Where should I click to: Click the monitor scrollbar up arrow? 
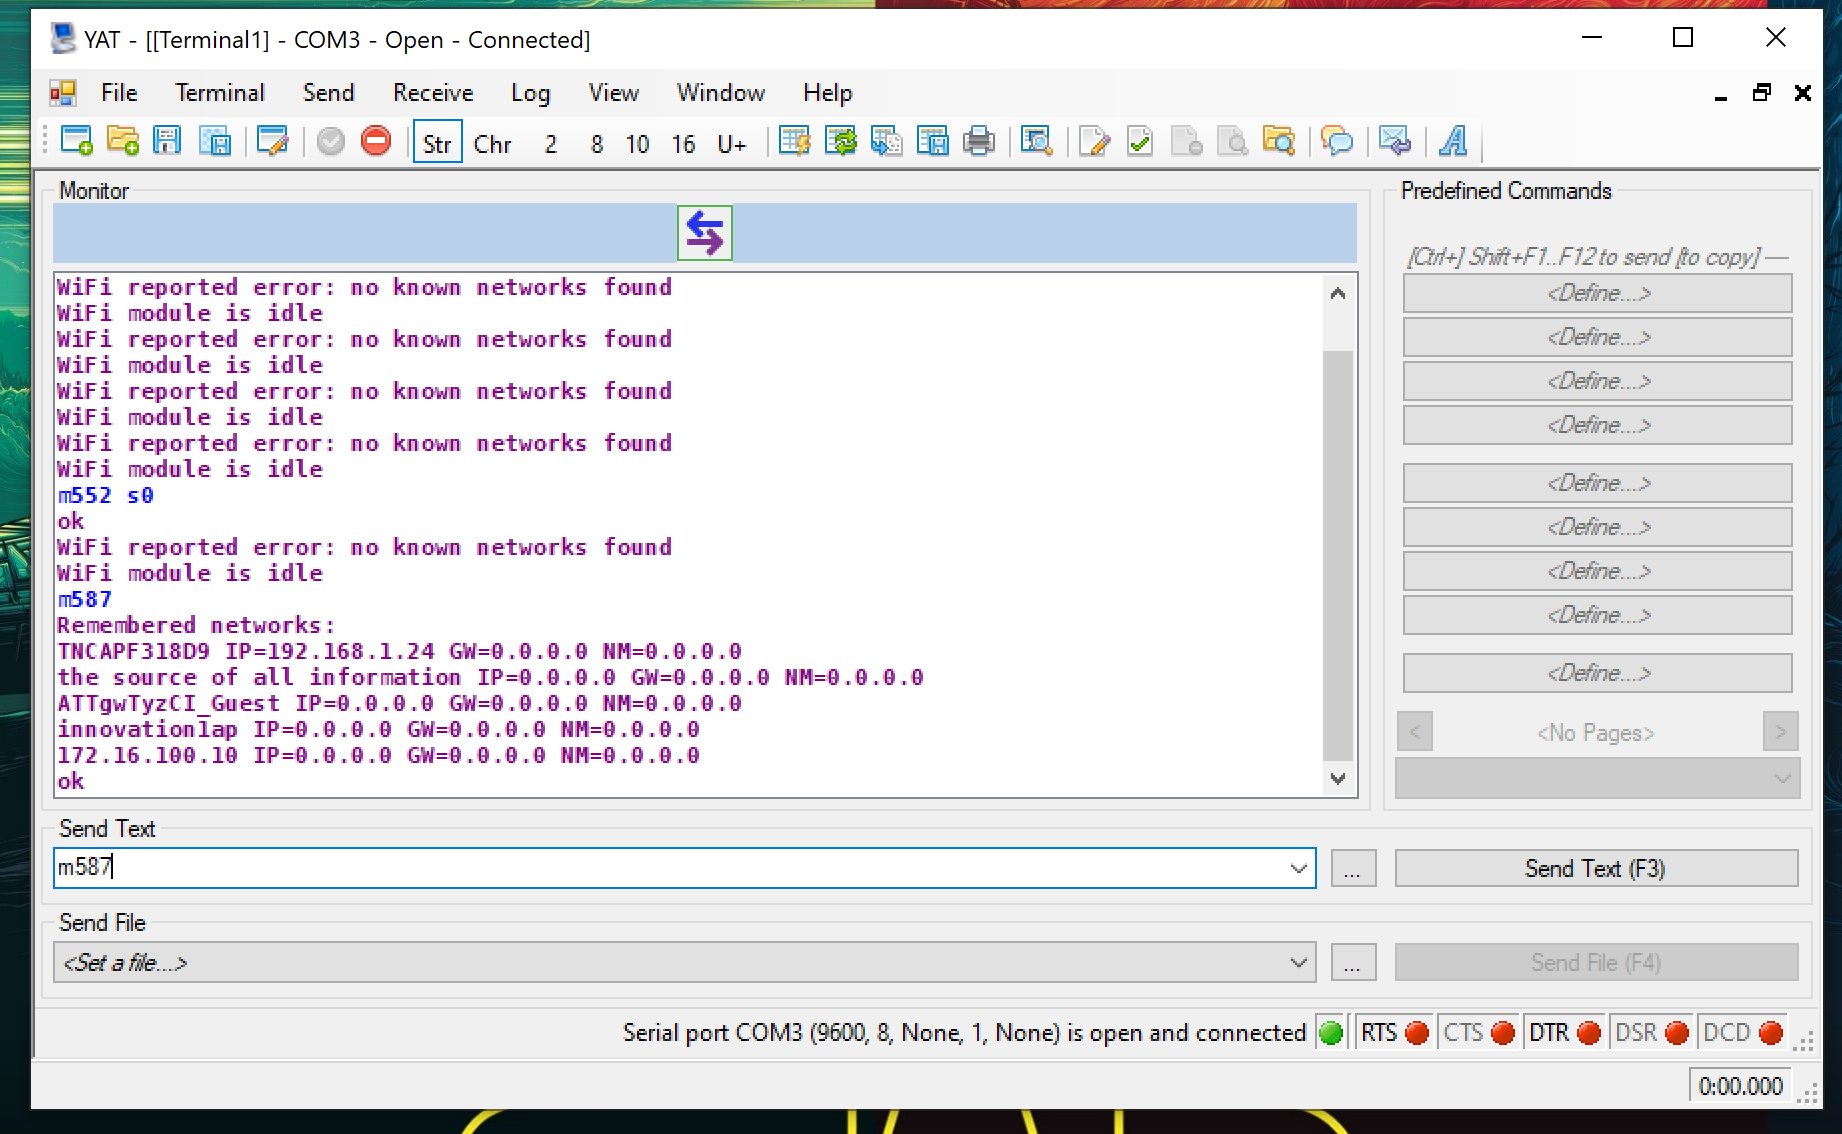click(1338, 293)
